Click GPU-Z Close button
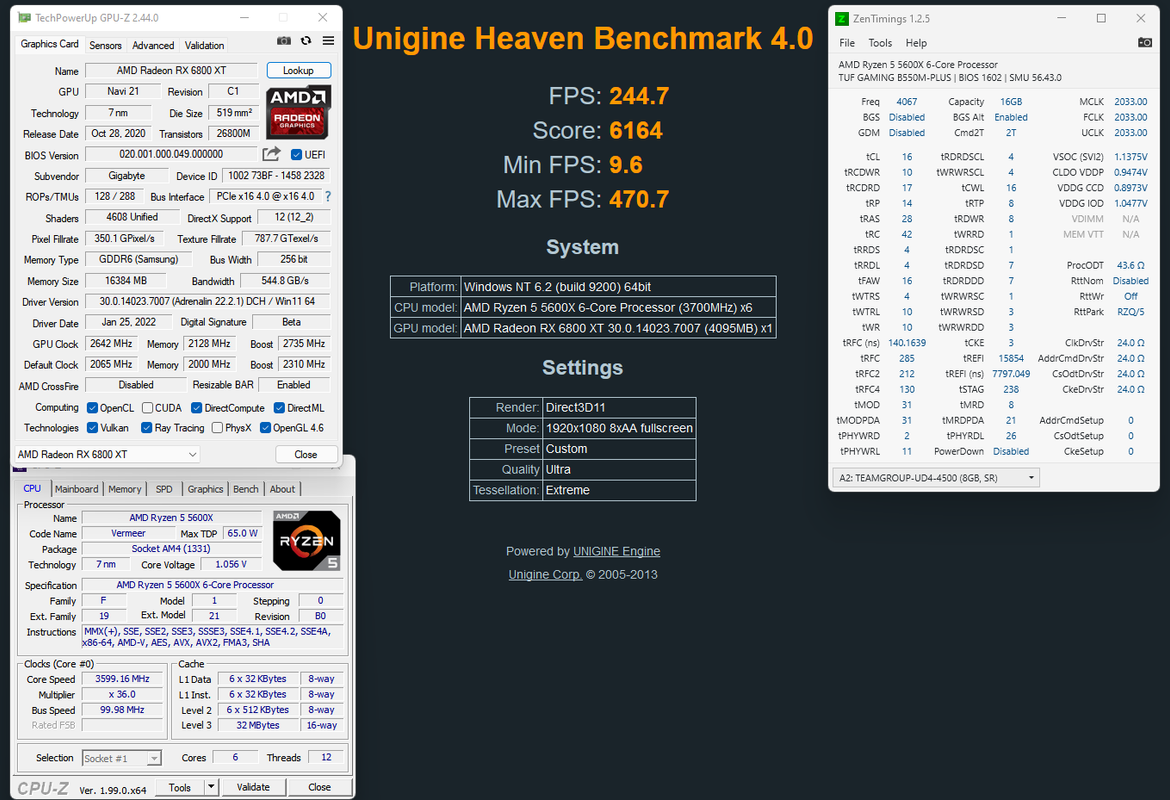The width and height of the screenshot is (1170, 800). tap(306, 454)
